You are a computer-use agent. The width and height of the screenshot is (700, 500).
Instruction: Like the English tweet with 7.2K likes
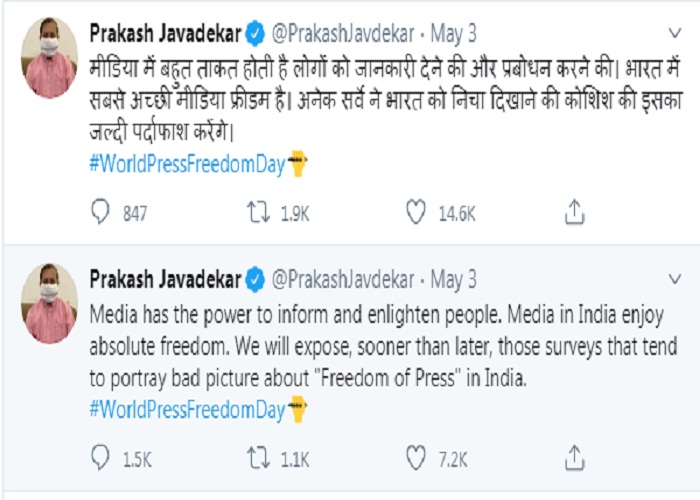click(415, 458)
